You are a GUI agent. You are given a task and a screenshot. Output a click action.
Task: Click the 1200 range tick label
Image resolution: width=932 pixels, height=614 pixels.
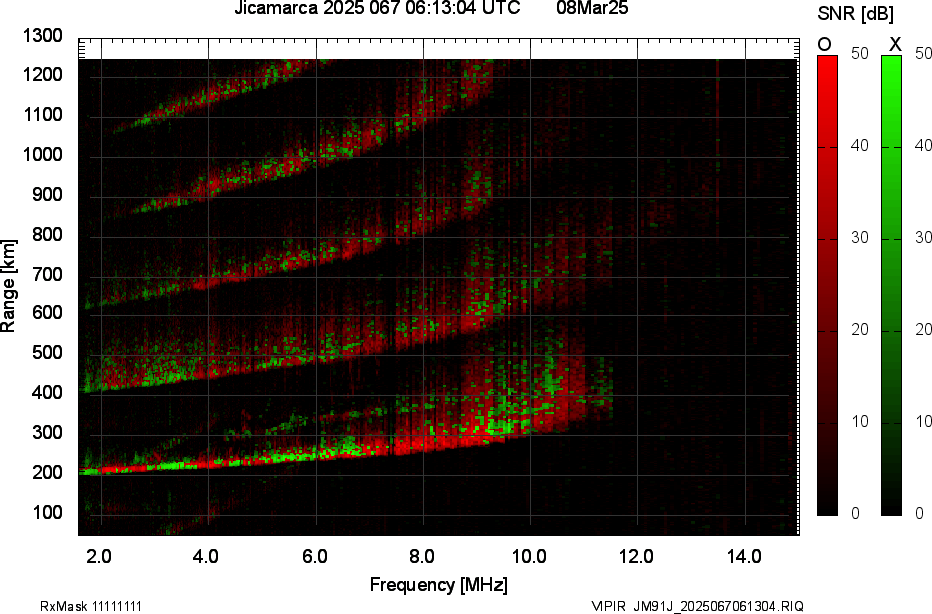43,75
